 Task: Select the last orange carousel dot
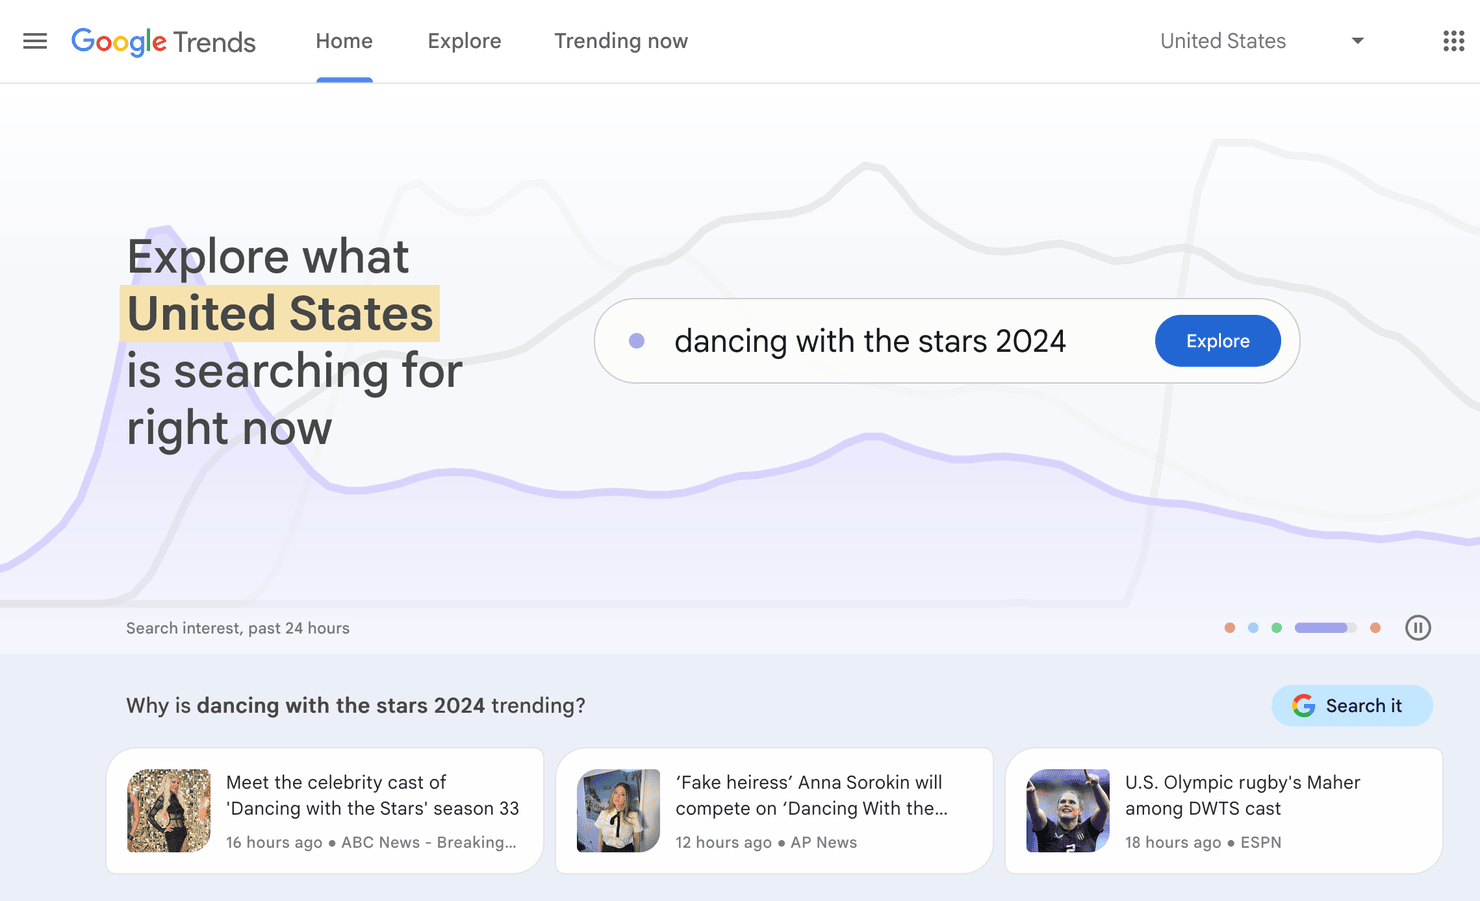[1375, 628]
